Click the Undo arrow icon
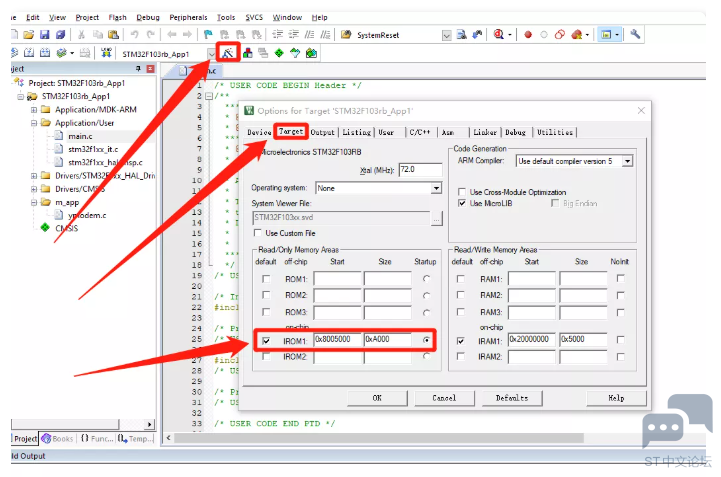Screen dimensions: 721x477 (x=134, y=34)
